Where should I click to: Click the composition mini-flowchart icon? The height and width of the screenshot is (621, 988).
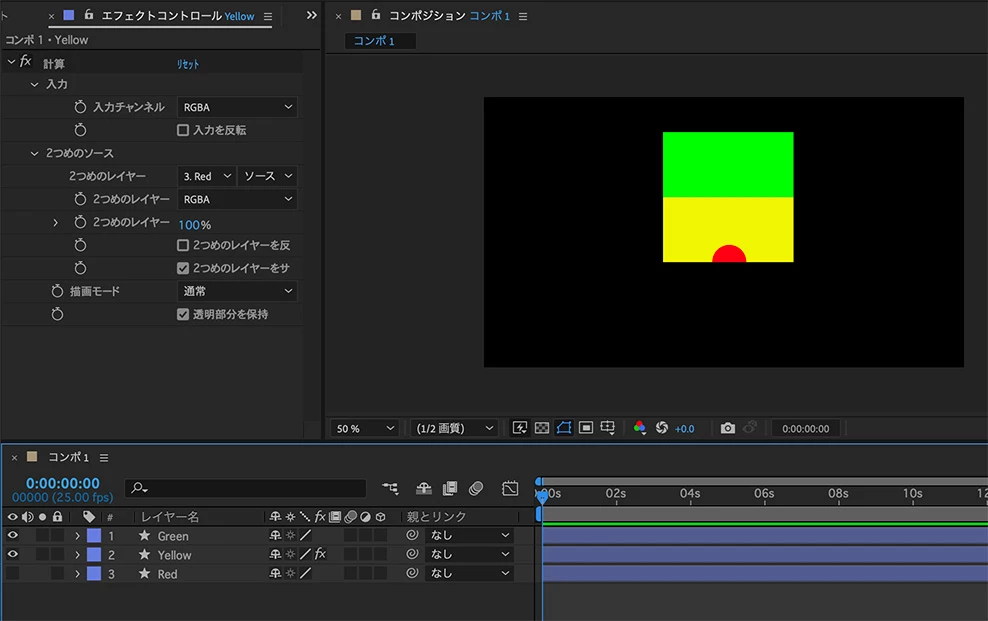(x=390, y=488)
